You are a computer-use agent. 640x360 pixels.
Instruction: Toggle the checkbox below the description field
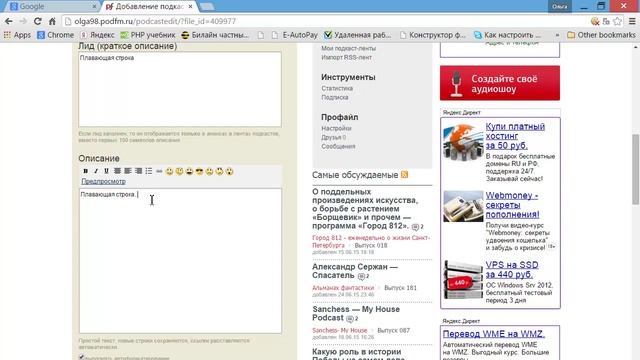point(82,357)
